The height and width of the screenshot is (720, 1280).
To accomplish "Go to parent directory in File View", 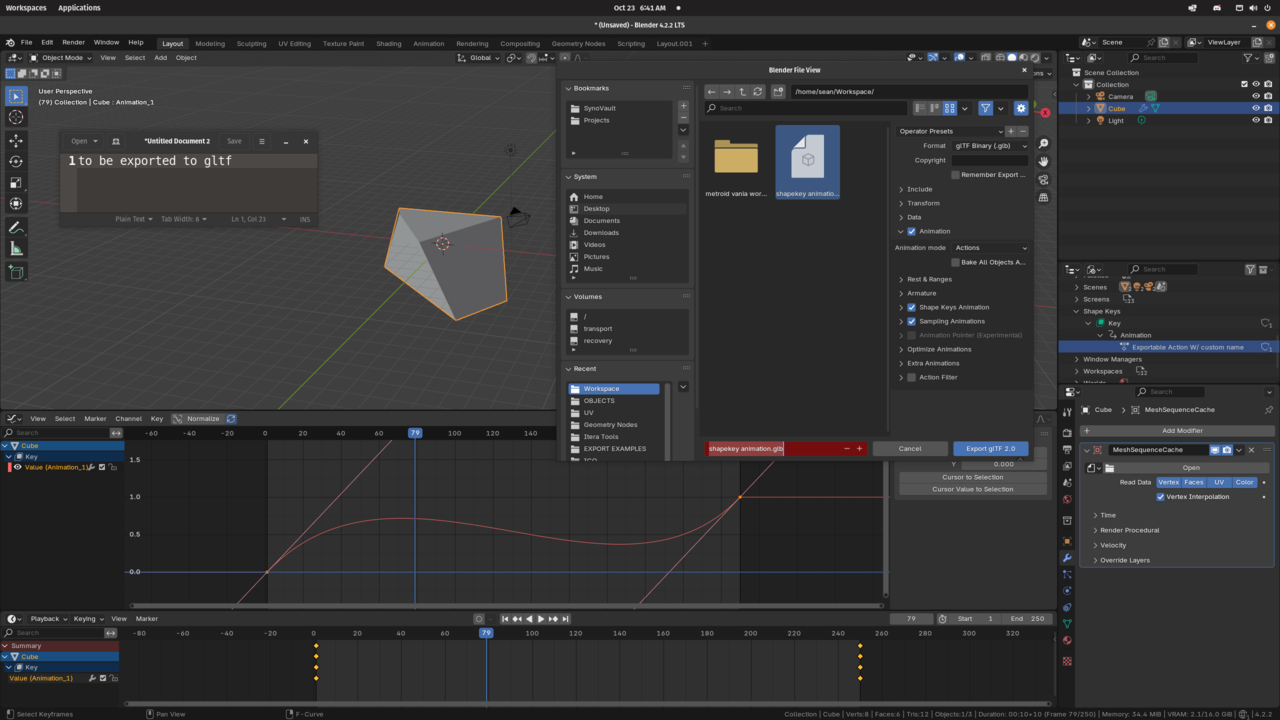I will [x=742, y=91].
